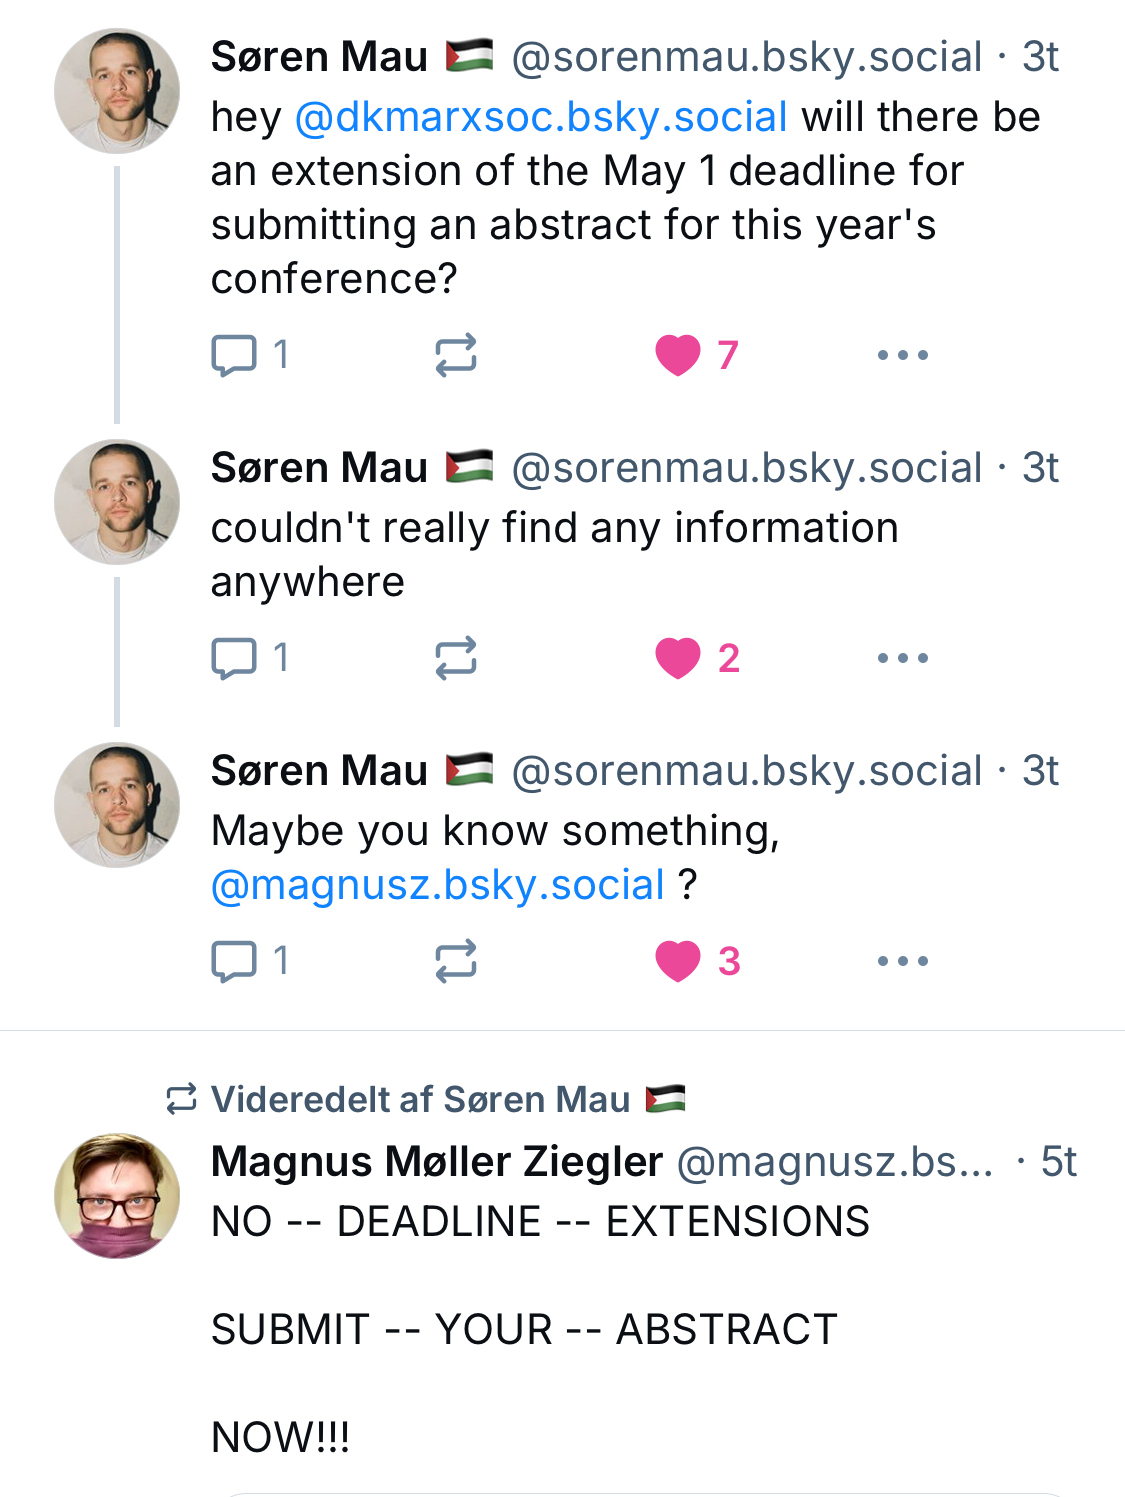The width and height of the screenshot is (1125, 1497).
Task: Open Magnus Møller Ziegler's profile picture
Action: 117,1195
